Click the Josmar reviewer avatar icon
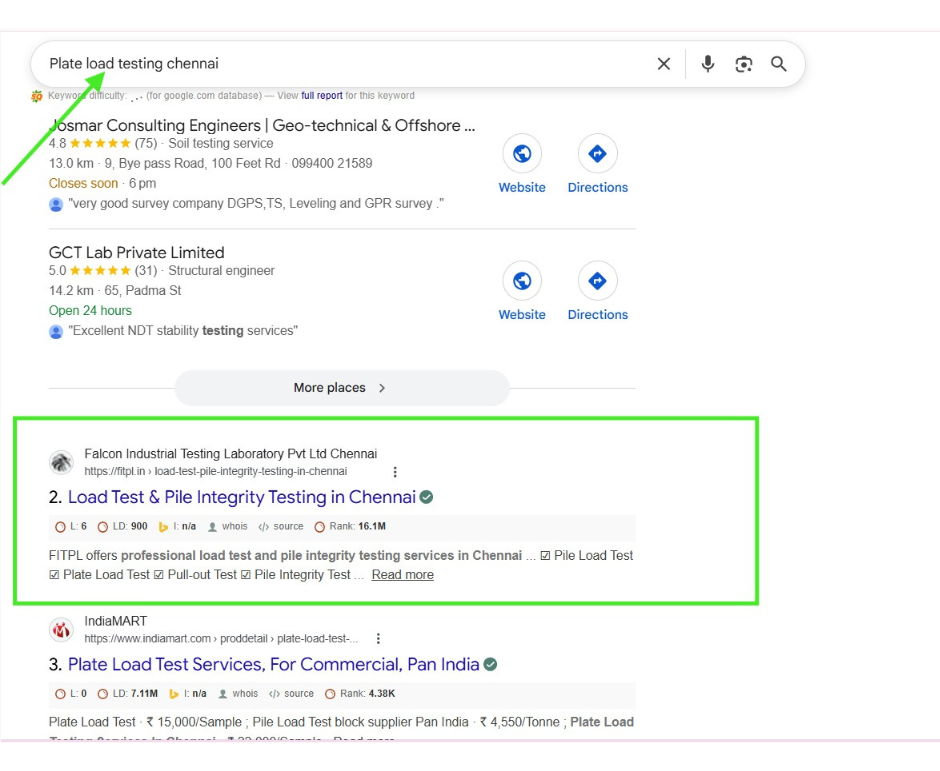 point(56,204)
